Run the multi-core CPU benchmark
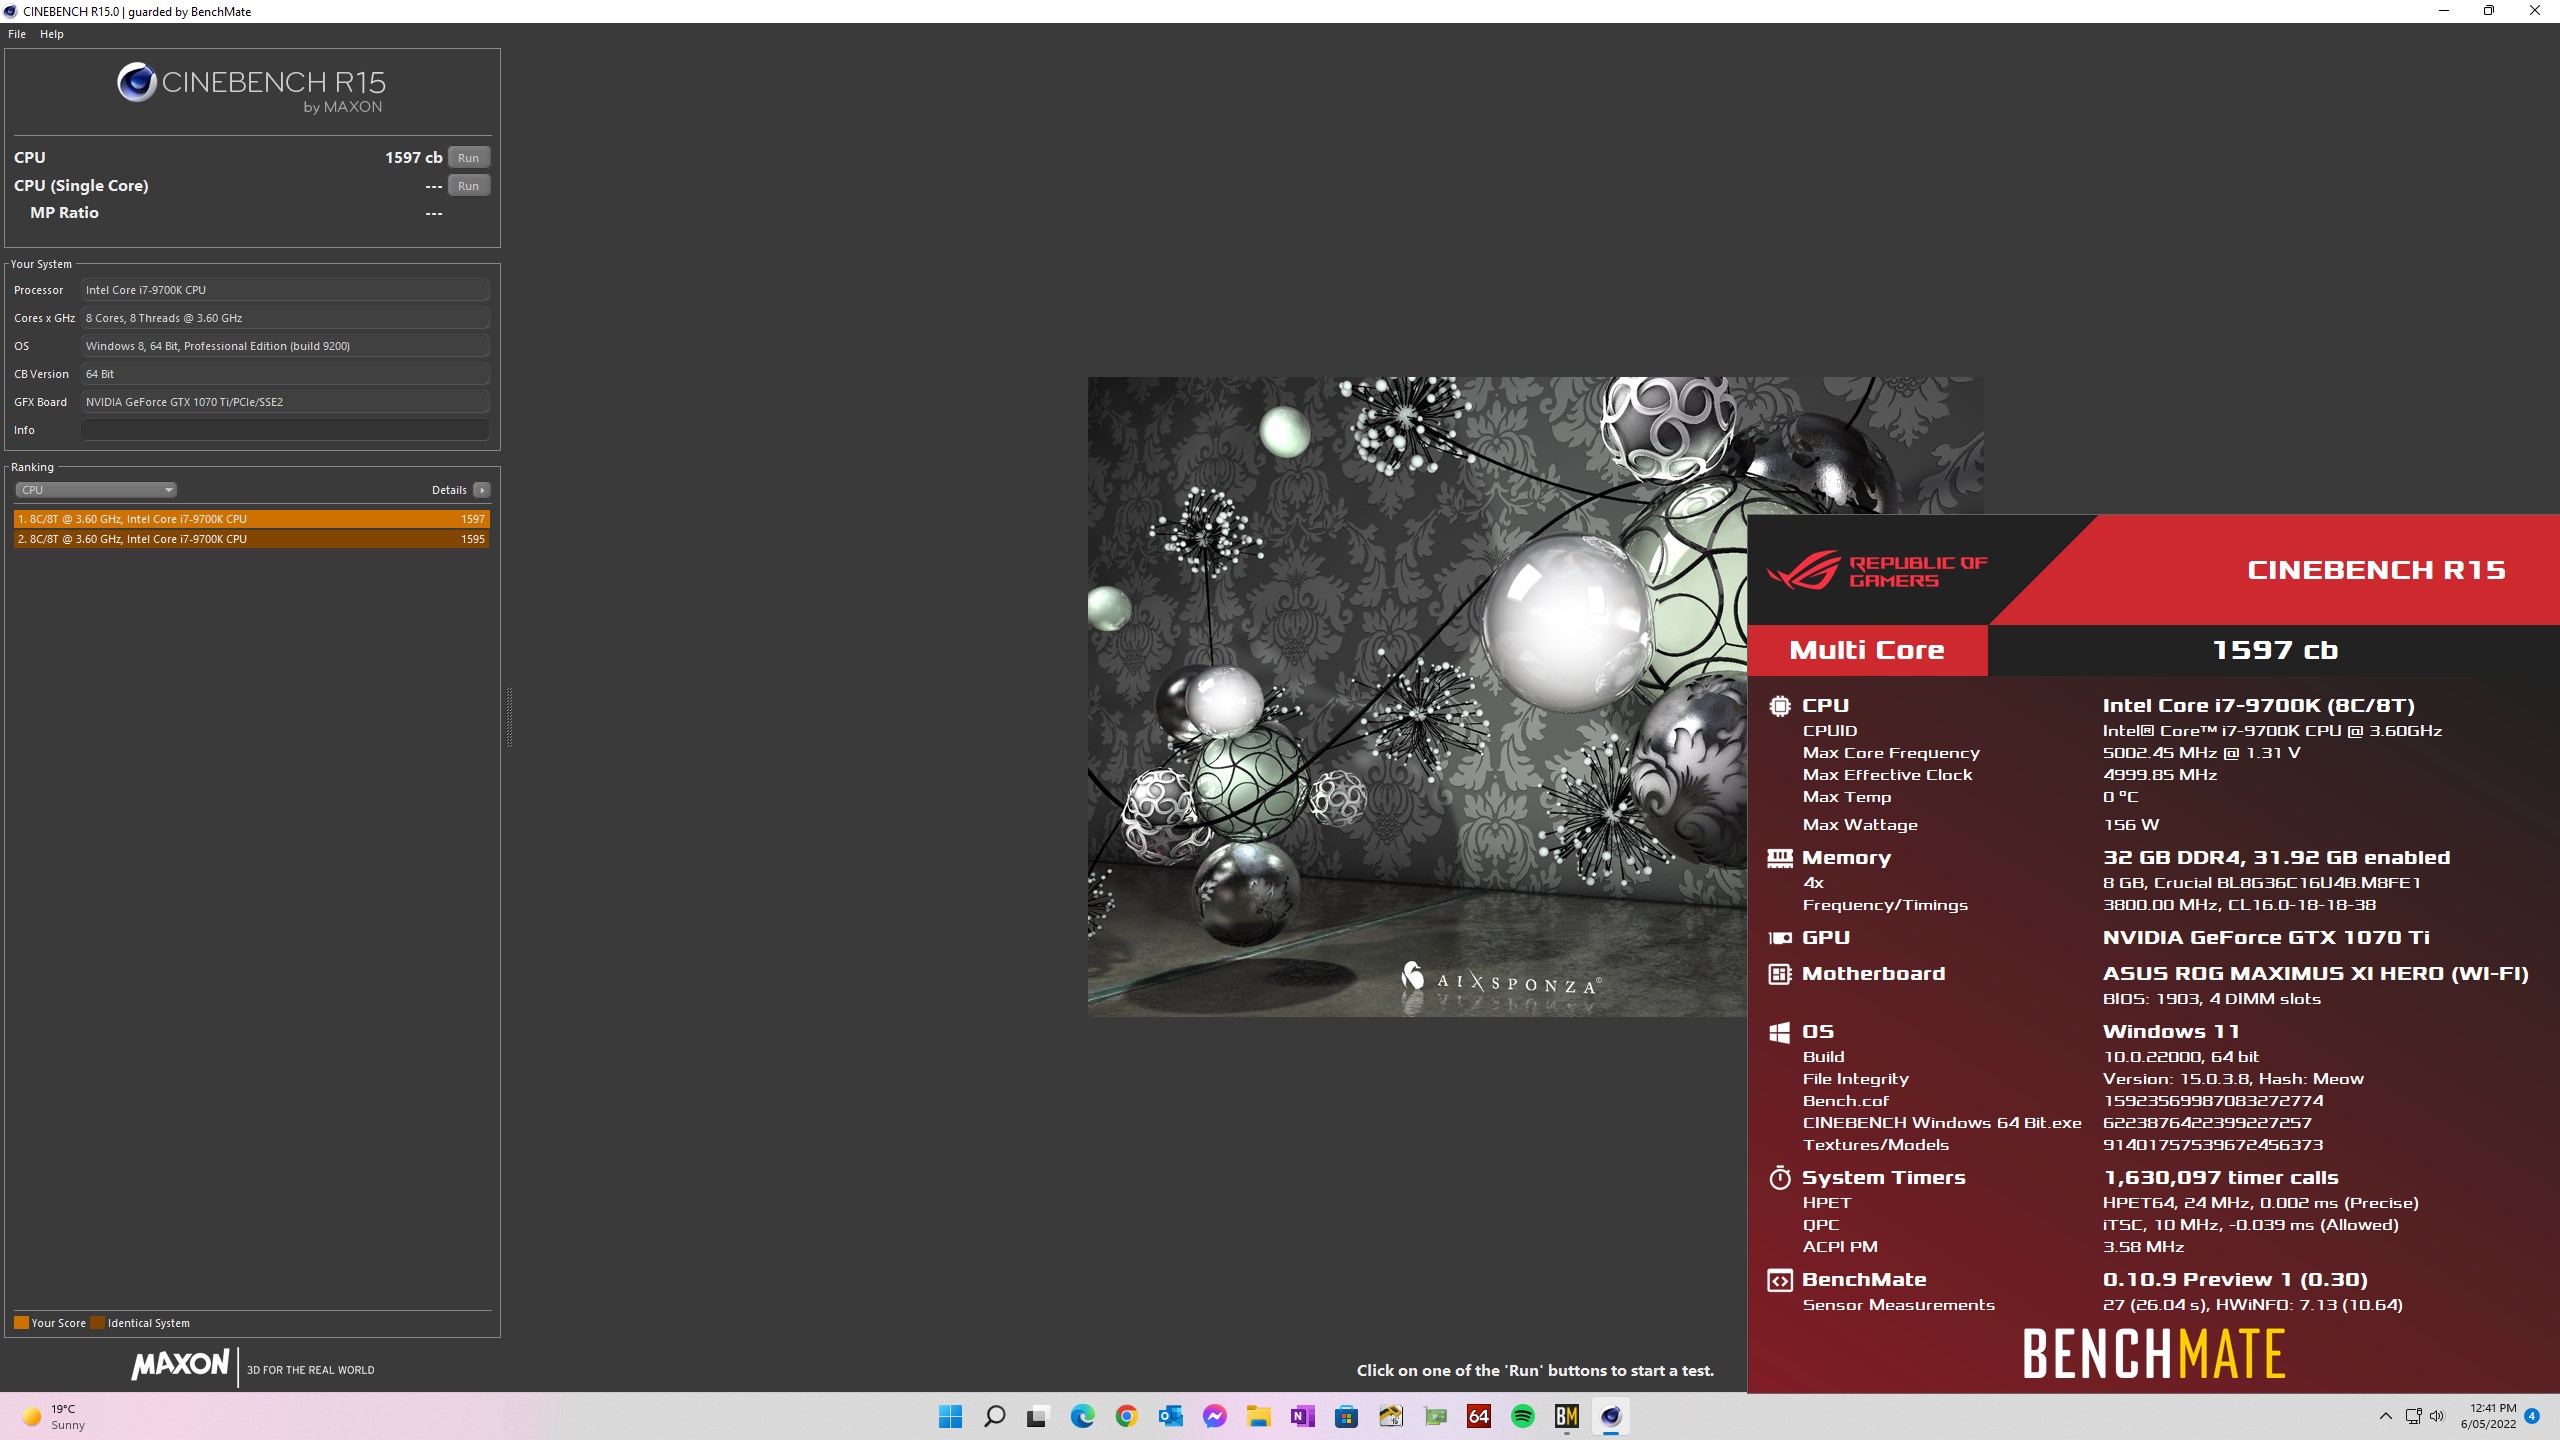Image resolution: width=2560 pixels, height=1440 pixels. (468, 158)
